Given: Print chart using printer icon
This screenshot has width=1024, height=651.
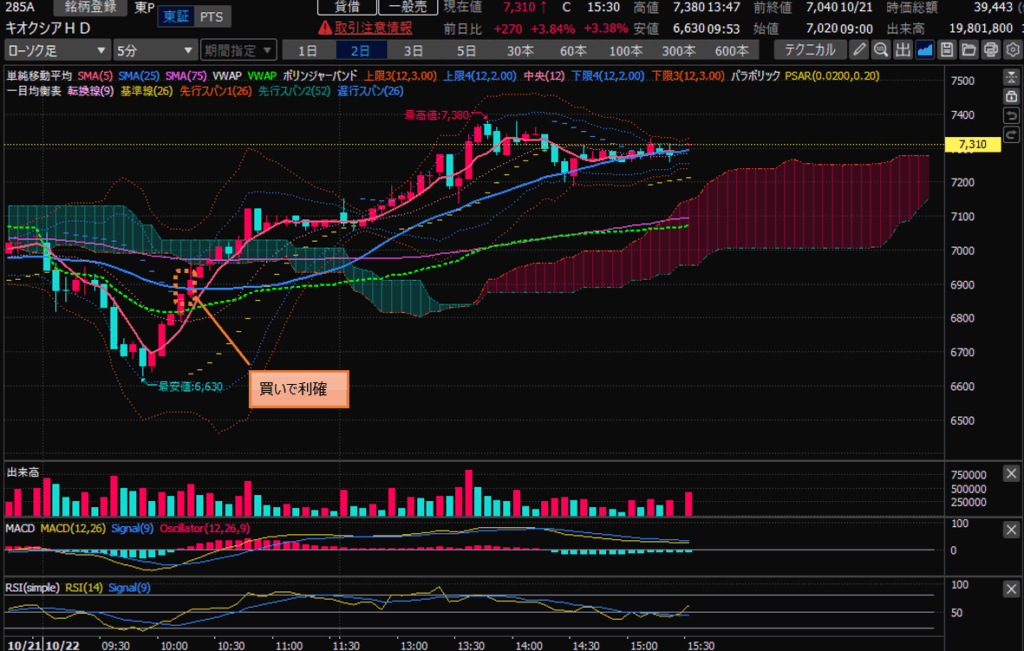Looking at the screenshot, I should click(x=990, y=49).
